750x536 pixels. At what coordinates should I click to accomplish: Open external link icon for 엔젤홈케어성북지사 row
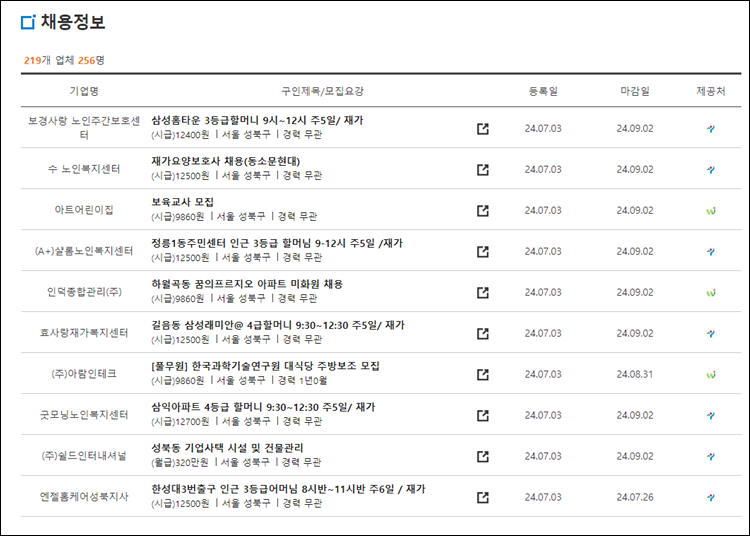point(483,497)
